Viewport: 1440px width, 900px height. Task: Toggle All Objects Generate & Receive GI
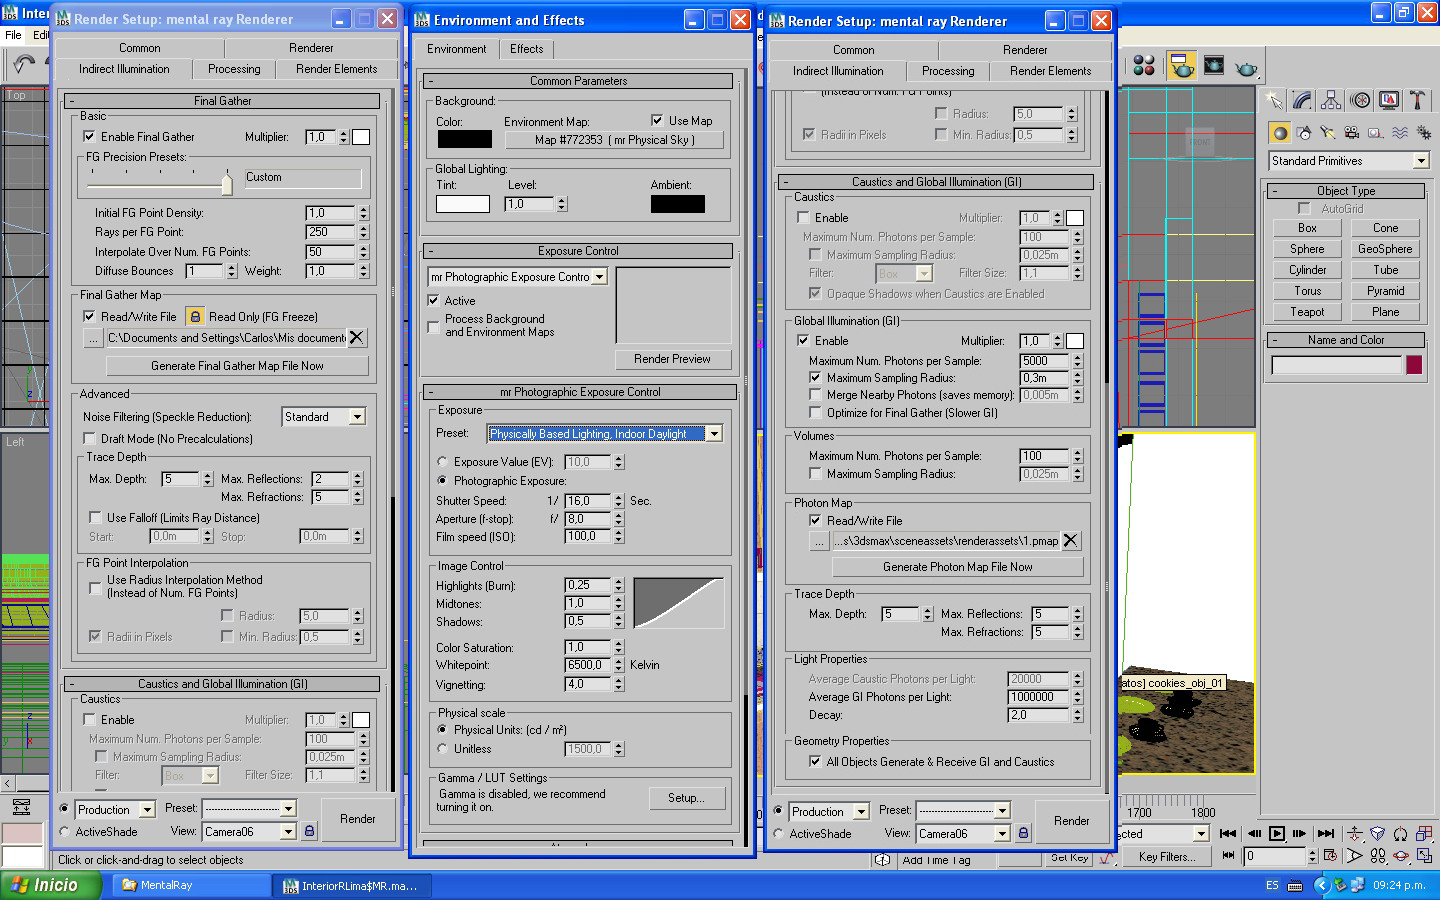(815, 762)
